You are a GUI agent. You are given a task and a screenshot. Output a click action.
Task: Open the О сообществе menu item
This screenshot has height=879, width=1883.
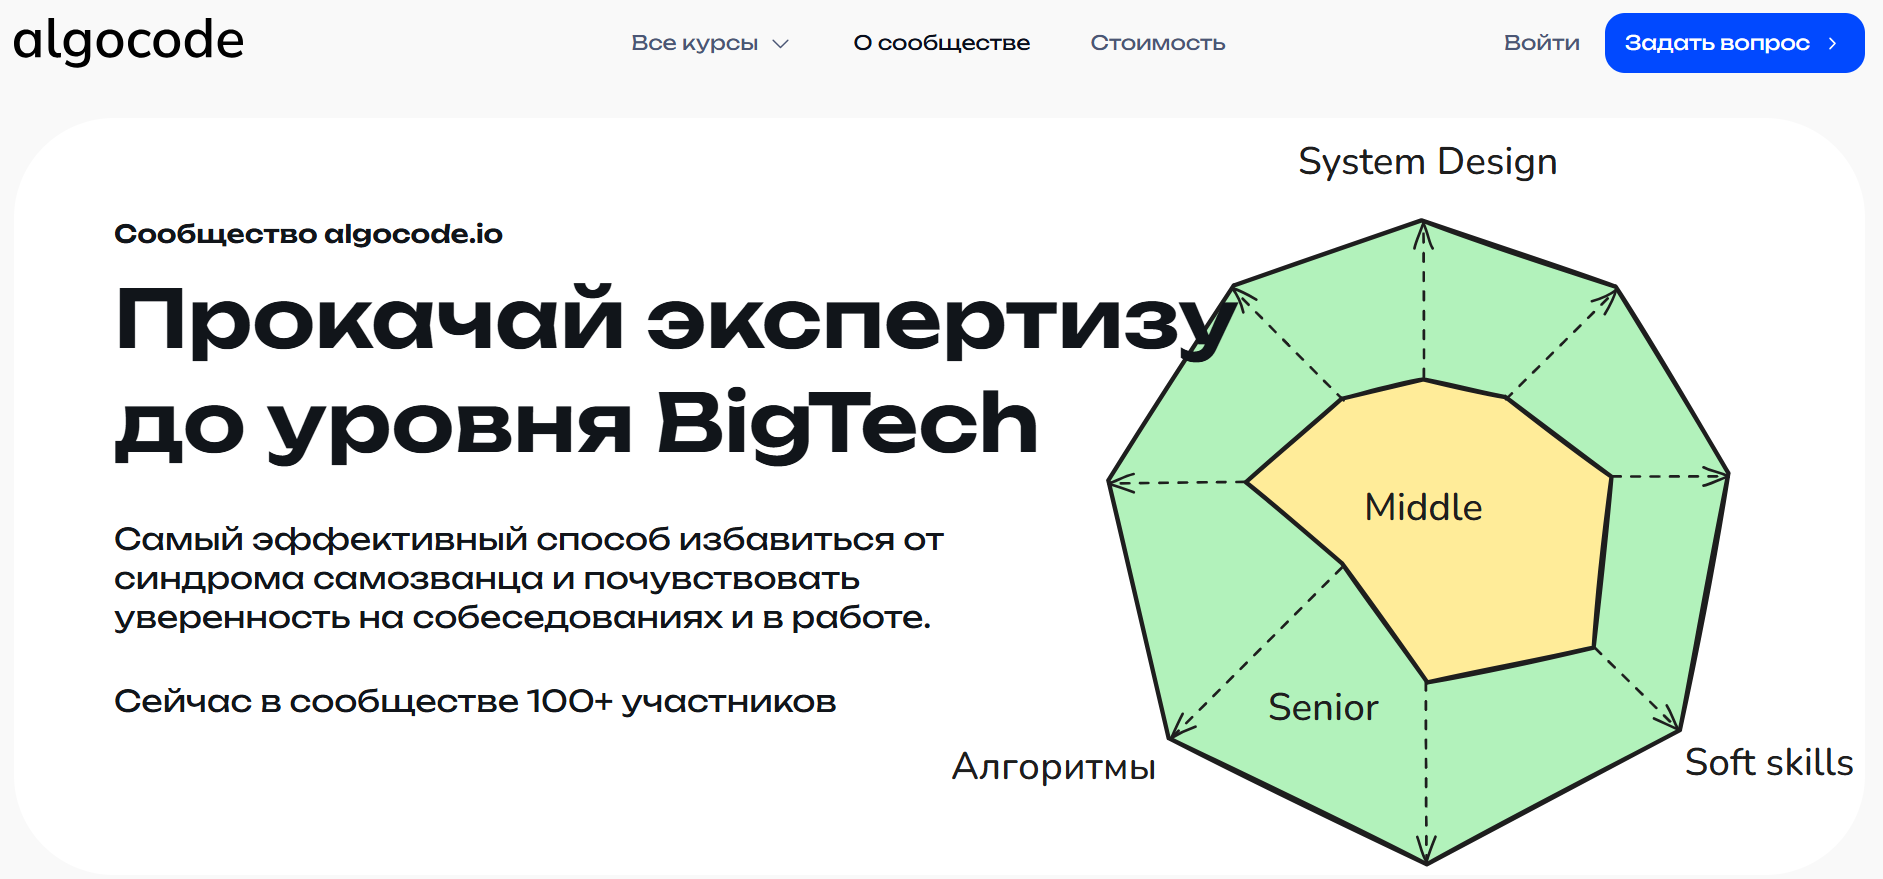click(x=941, y=42)
